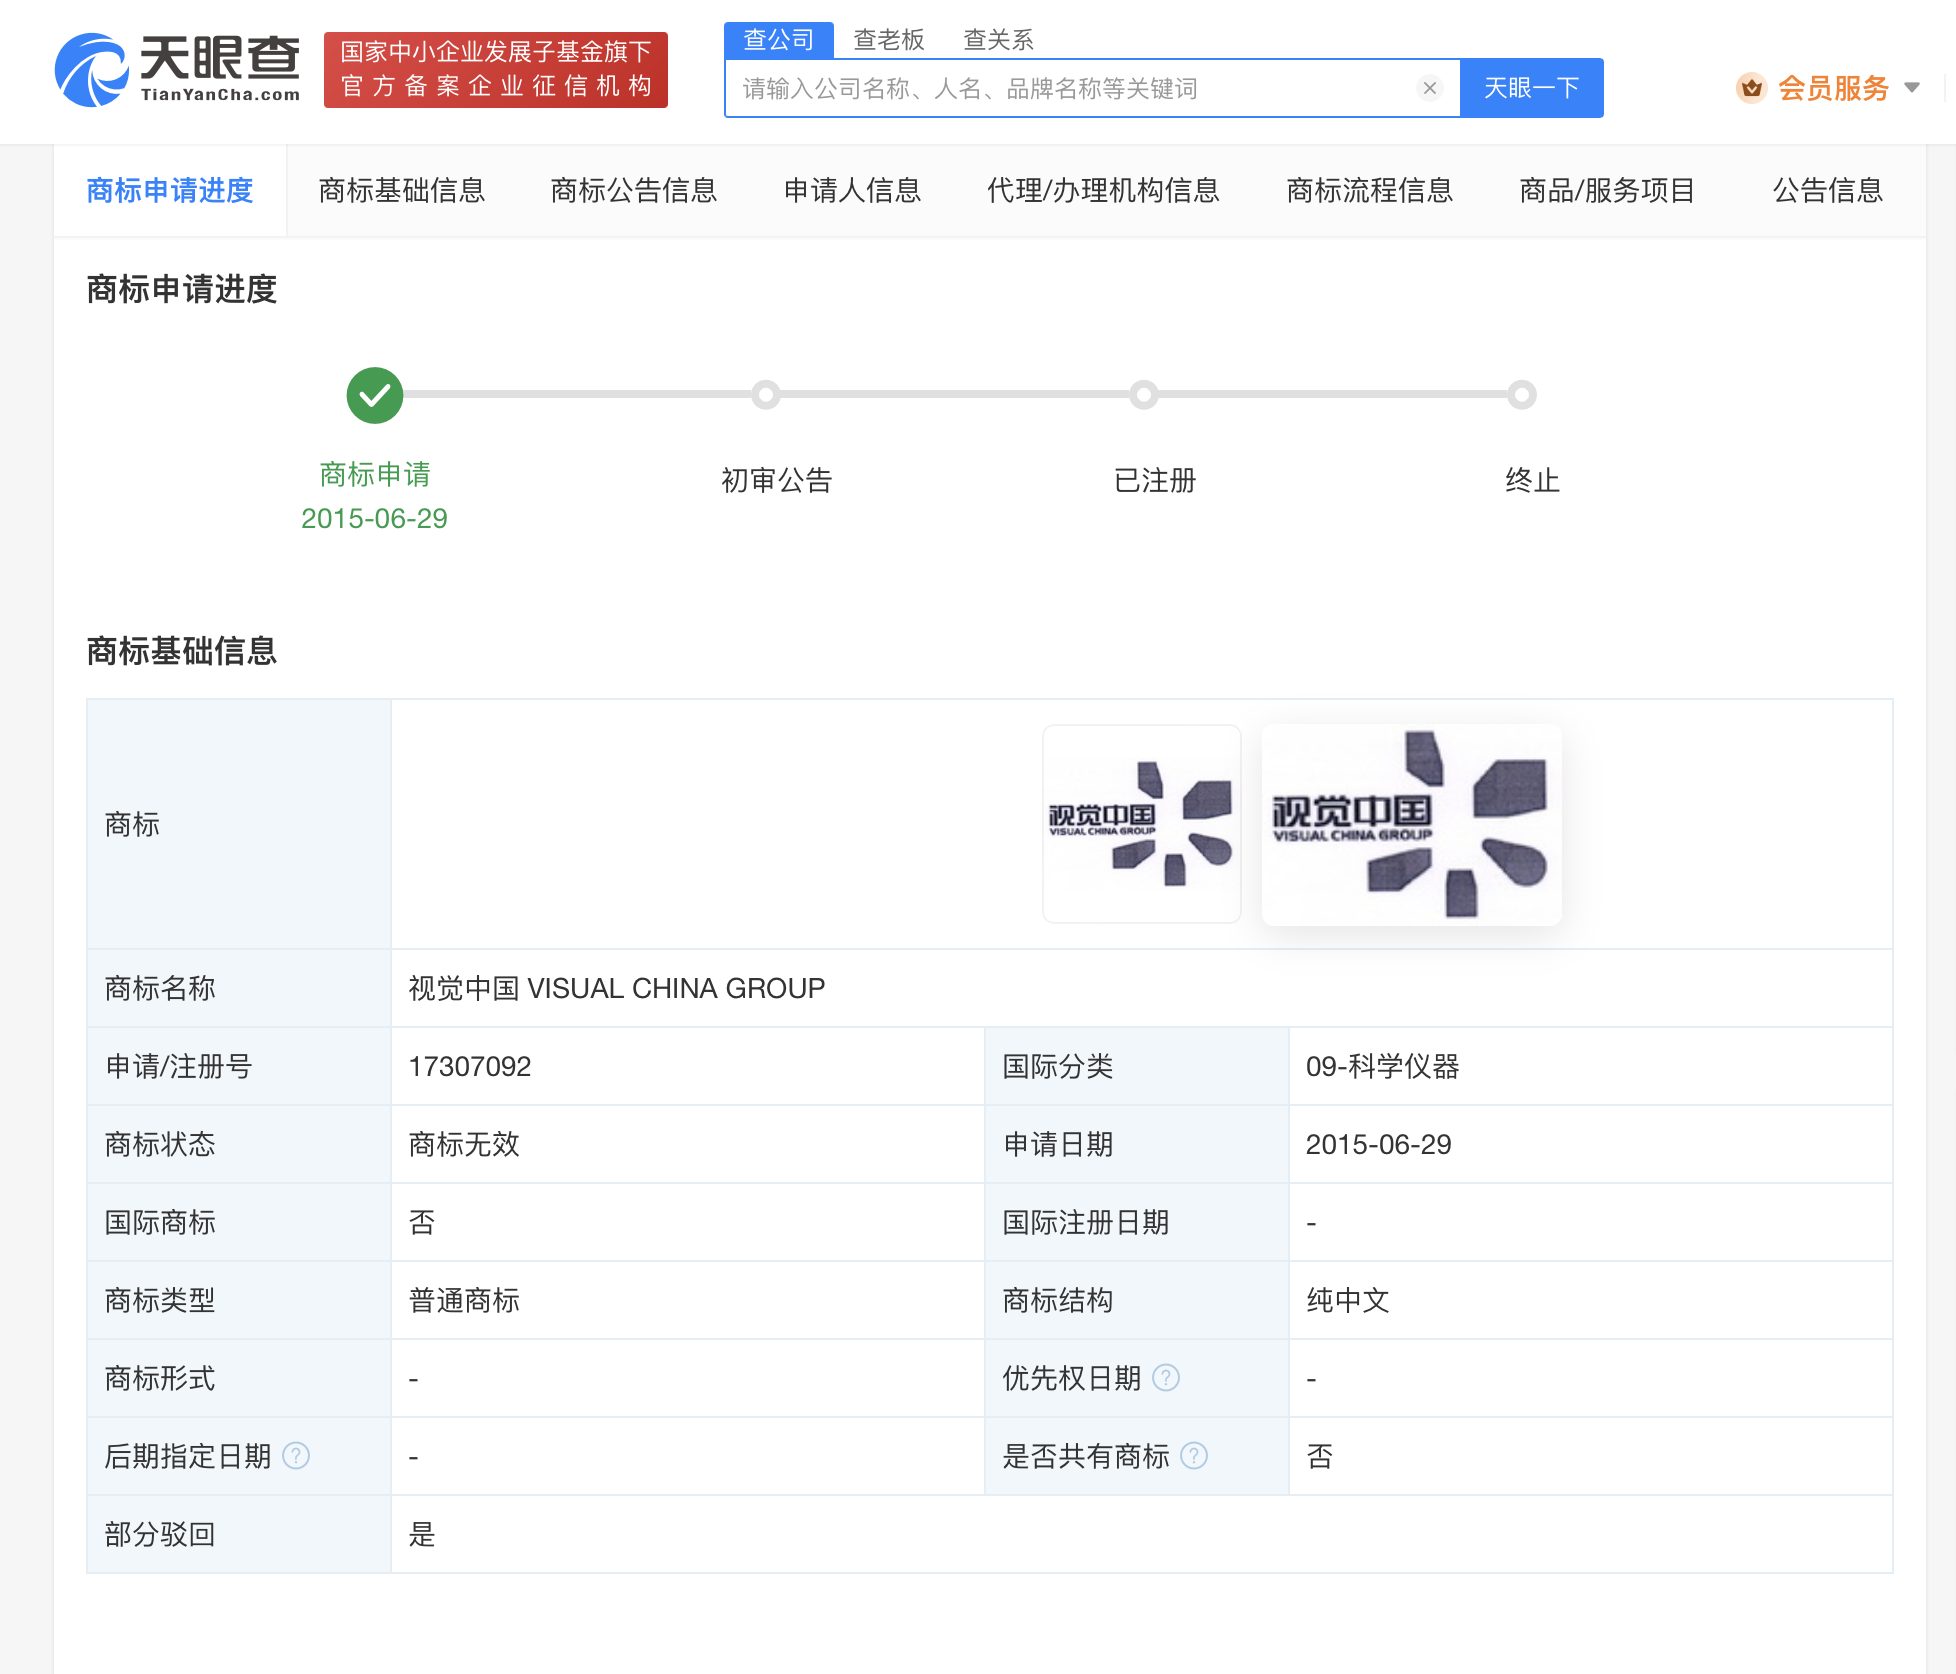Click the crown icon beside 会员服务
Screen dimensions: 1956x1674
[x=1751, y=88]
